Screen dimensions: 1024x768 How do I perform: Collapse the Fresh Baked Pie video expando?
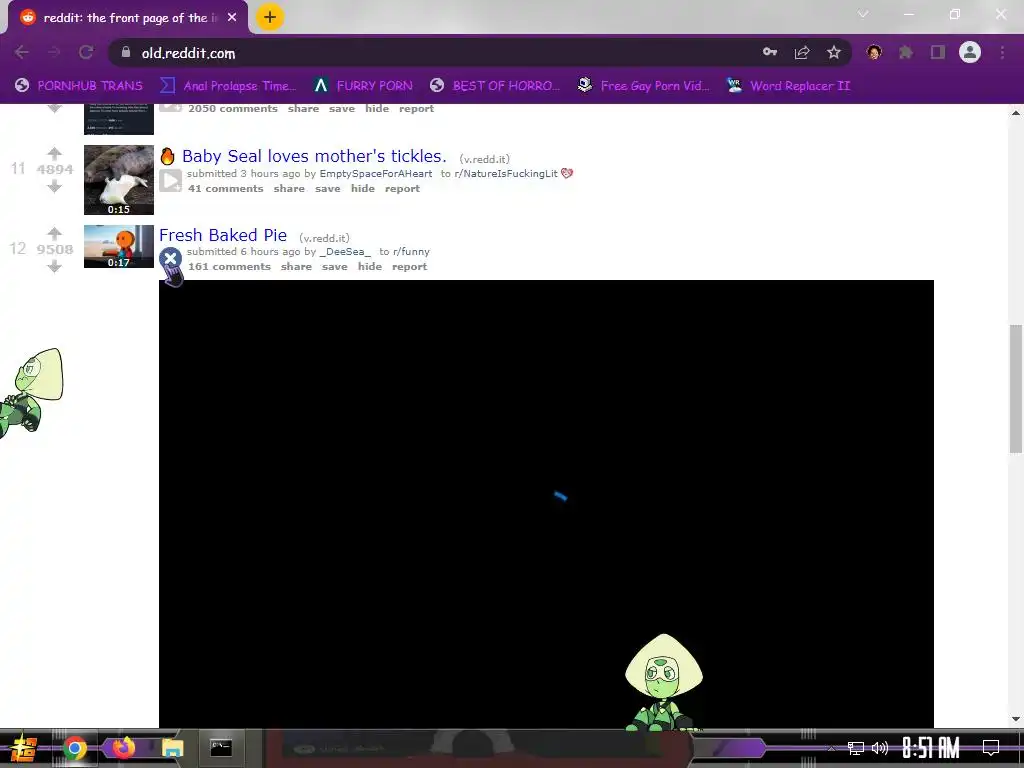click(x=170, y=259)
